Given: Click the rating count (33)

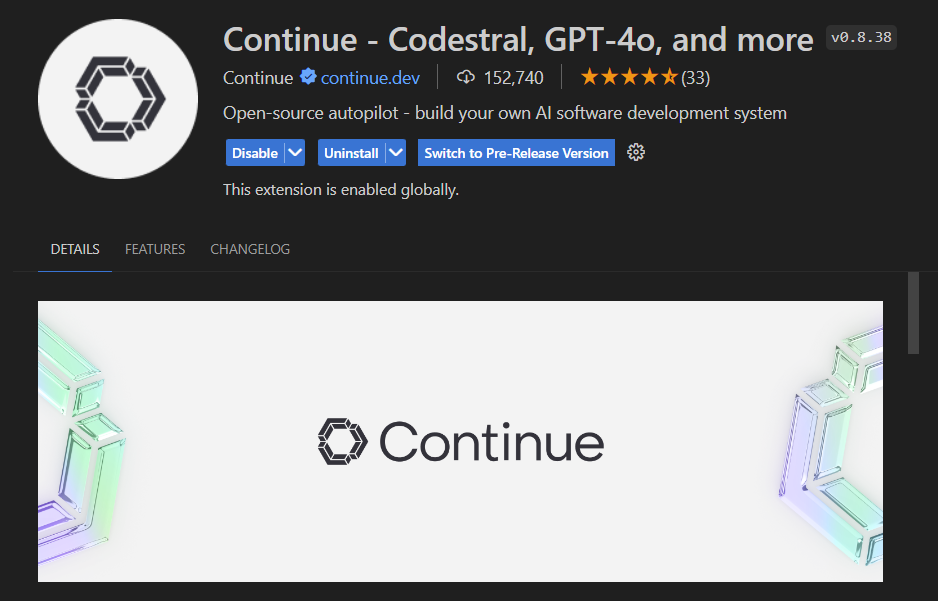Looking at the screenshot, I should (x=696, y=77).
